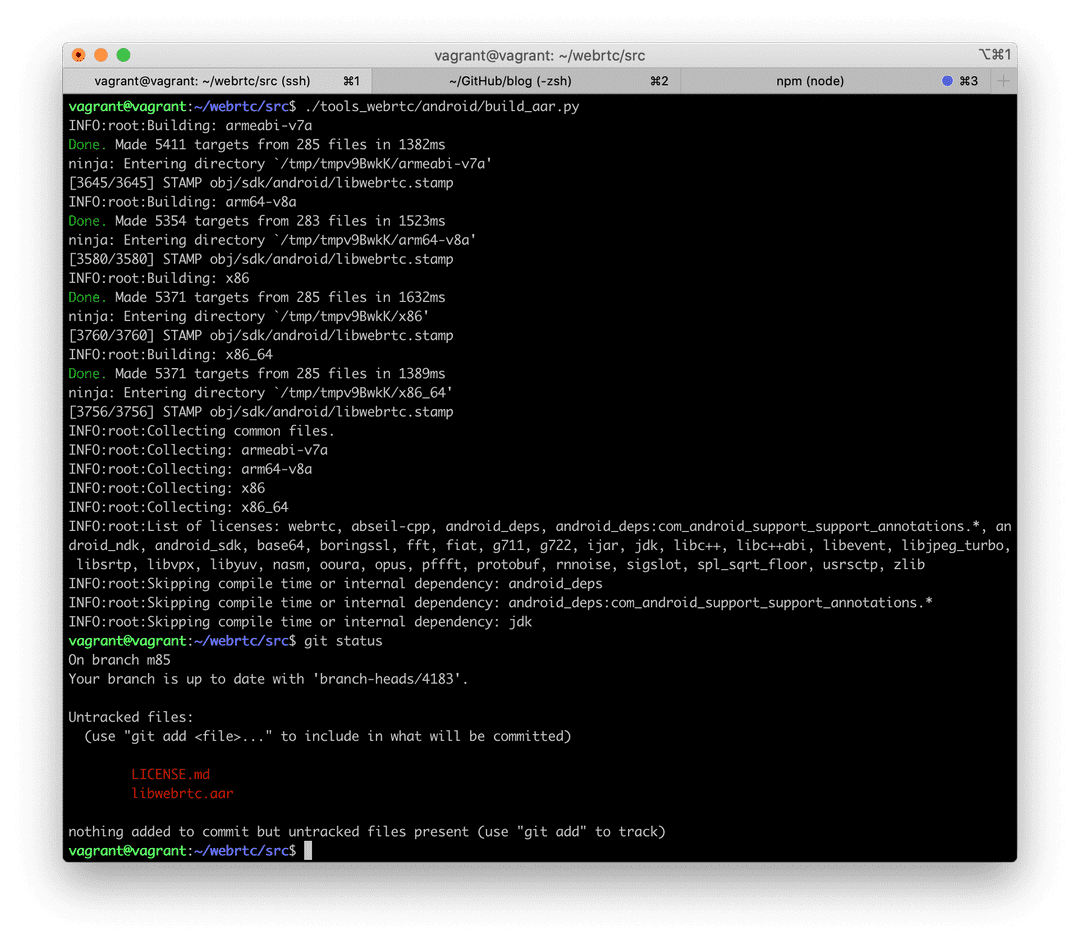Click the './tools_webrtc/android/build_aar.py' command text
Viewport: 1080px width, 945px height.
coord(442,106)
